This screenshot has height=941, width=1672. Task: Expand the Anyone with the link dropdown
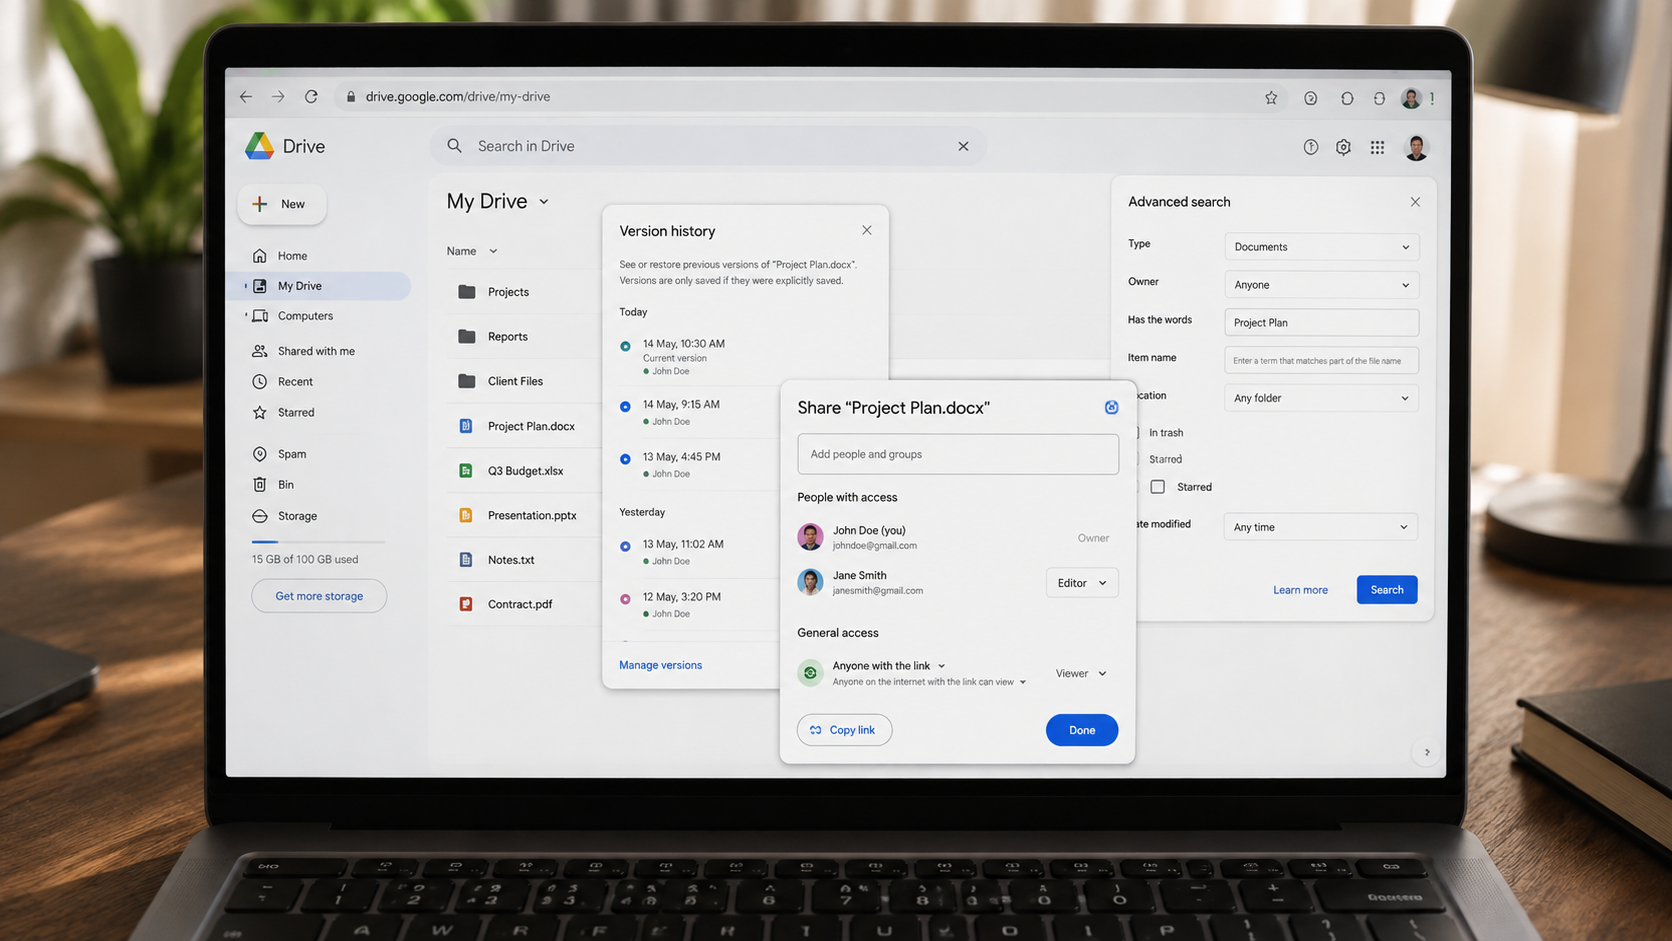(941, 666)
